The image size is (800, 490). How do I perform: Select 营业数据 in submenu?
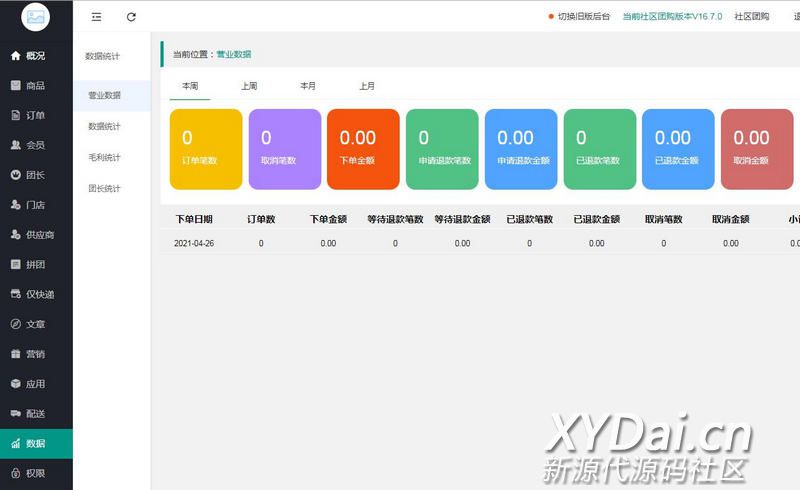112,95
